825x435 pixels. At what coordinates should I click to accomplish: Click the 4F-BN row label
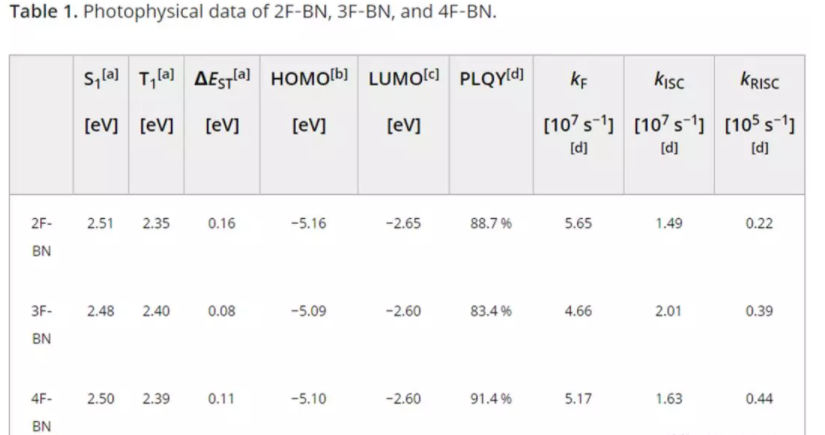pos(41,411)
